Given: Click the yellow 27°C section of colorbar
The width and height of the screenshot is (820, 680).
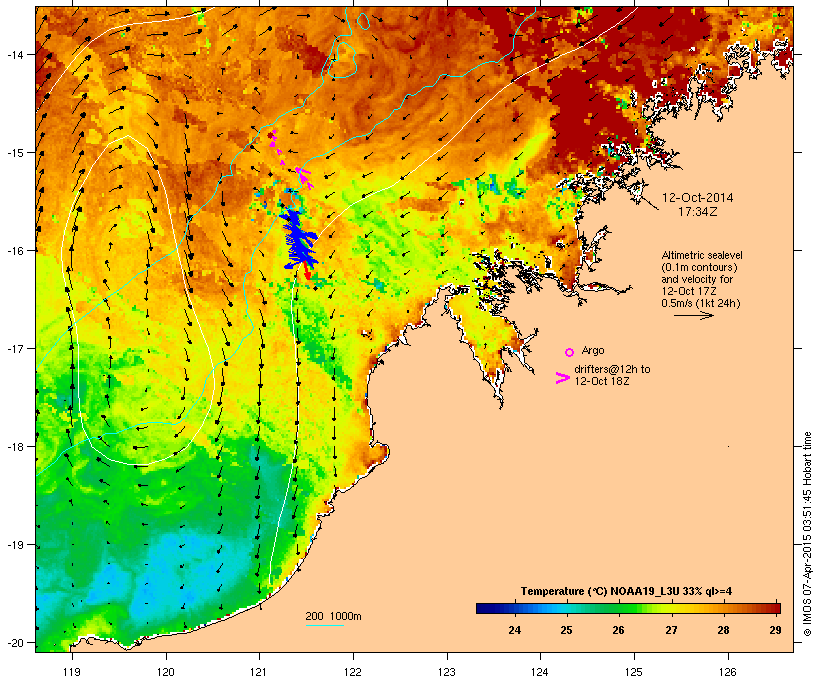Looking at the screenshot, I should (x=671, y=608).
